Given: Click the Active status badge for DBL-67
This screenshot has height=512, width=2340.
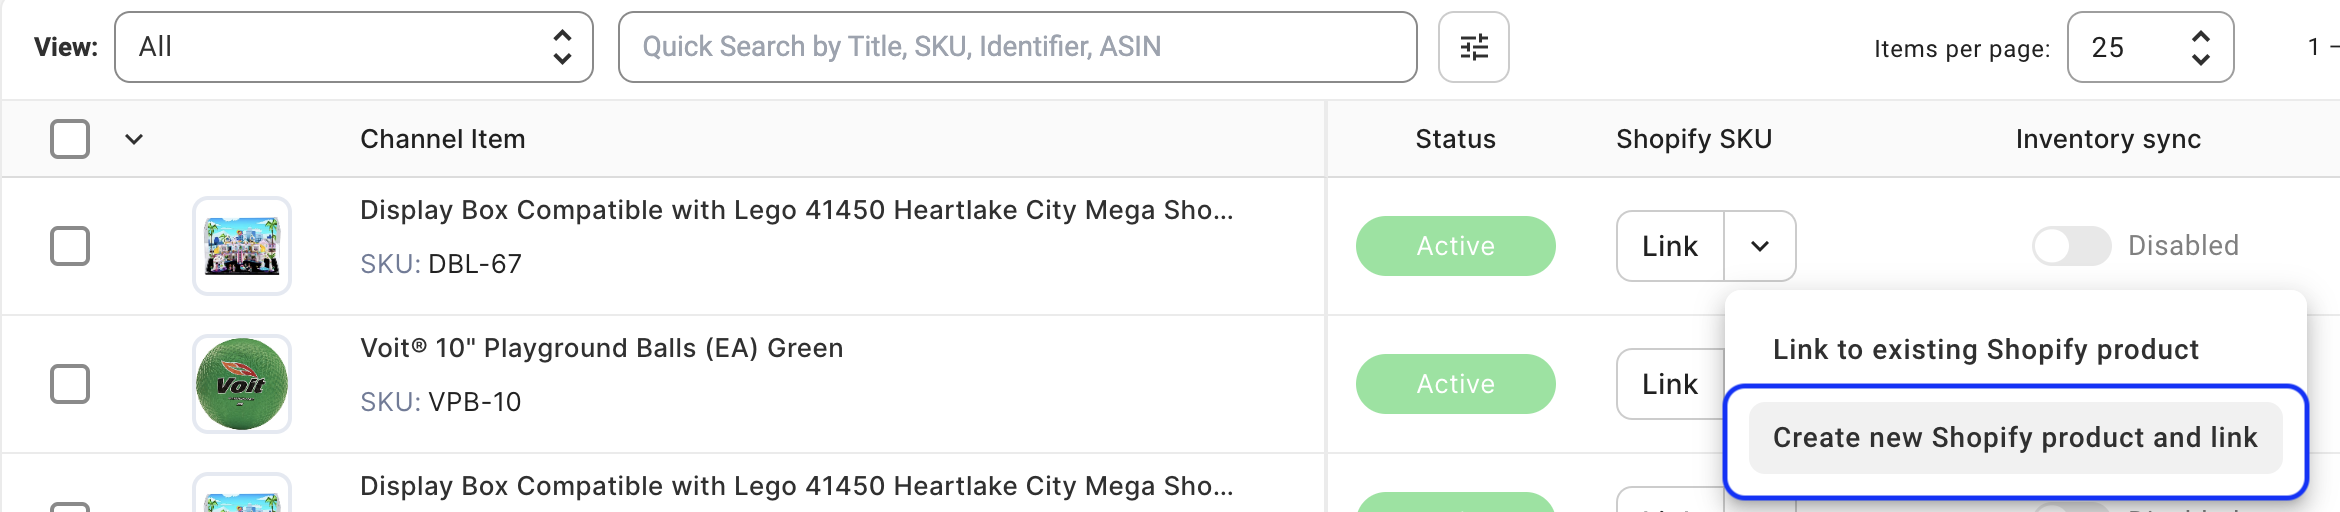Looking at the screenshot, I should click(1455, 246).
